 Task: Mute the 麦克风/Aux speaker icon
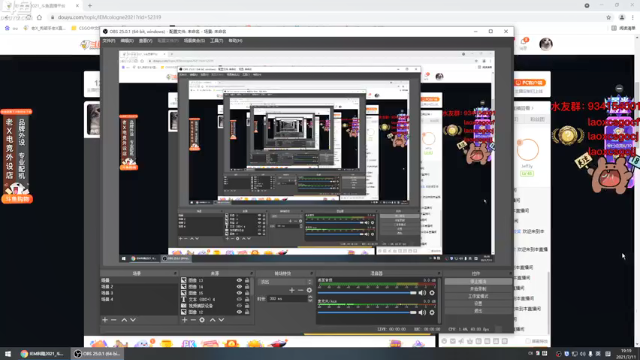tap(422, 312)
